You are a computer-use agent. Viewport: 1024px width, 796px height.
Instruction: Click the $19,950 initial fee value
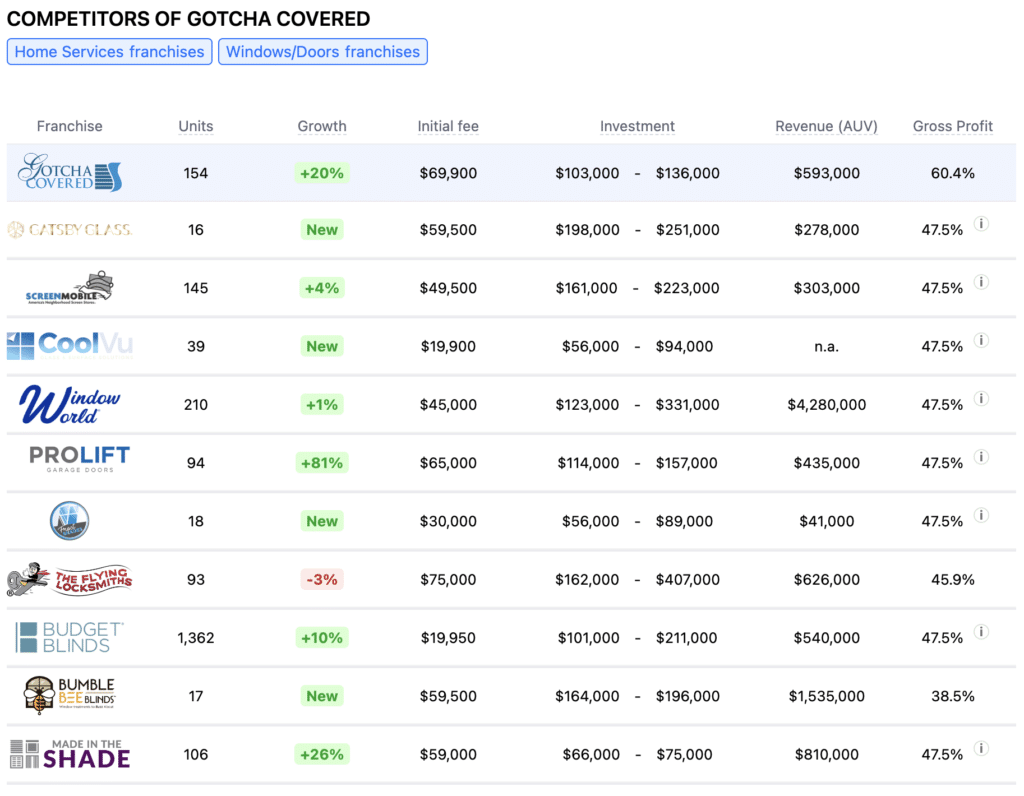coord(448,637)
